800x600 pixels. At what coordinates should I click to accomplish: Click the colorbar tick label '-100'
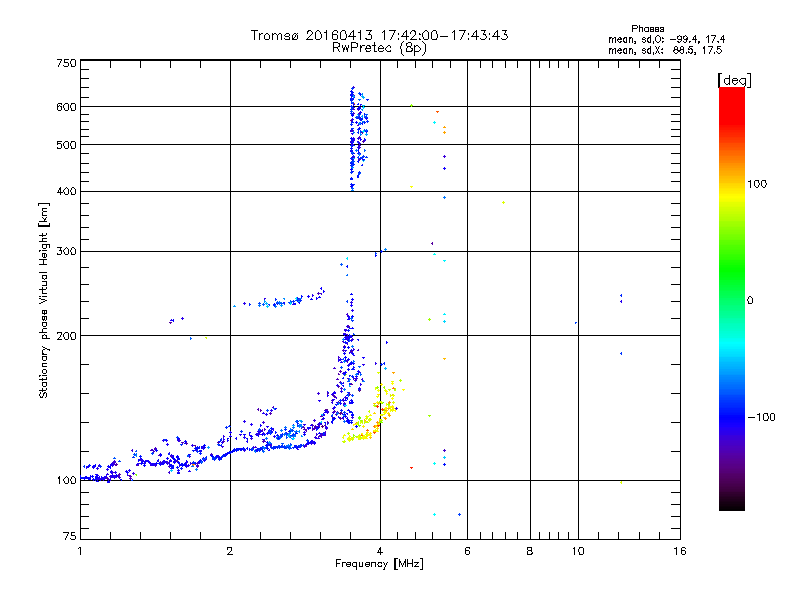click(x=762, y=417)
